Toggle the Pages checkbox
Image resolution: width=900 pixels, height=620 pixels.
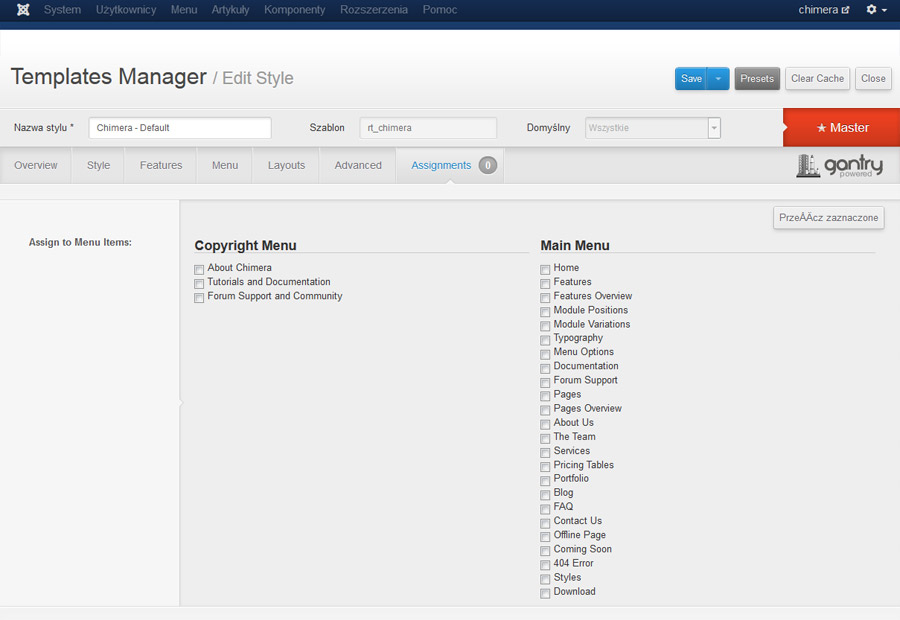[x=545, y=396]
